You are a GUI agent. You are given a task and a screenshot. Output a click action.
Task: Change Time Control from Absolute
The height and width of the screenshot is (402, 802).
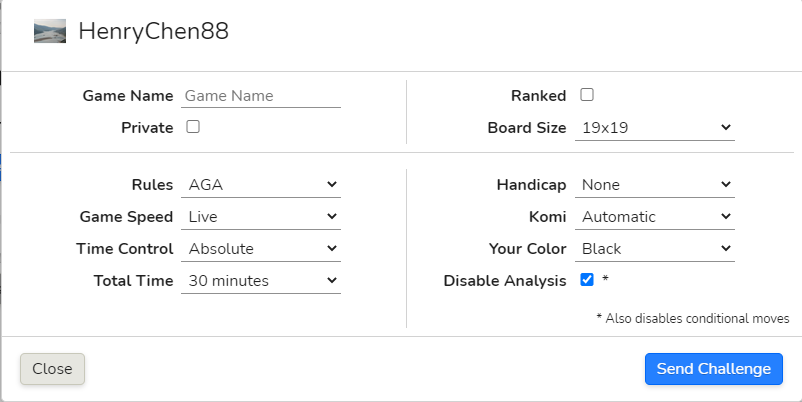coord(261,249)
